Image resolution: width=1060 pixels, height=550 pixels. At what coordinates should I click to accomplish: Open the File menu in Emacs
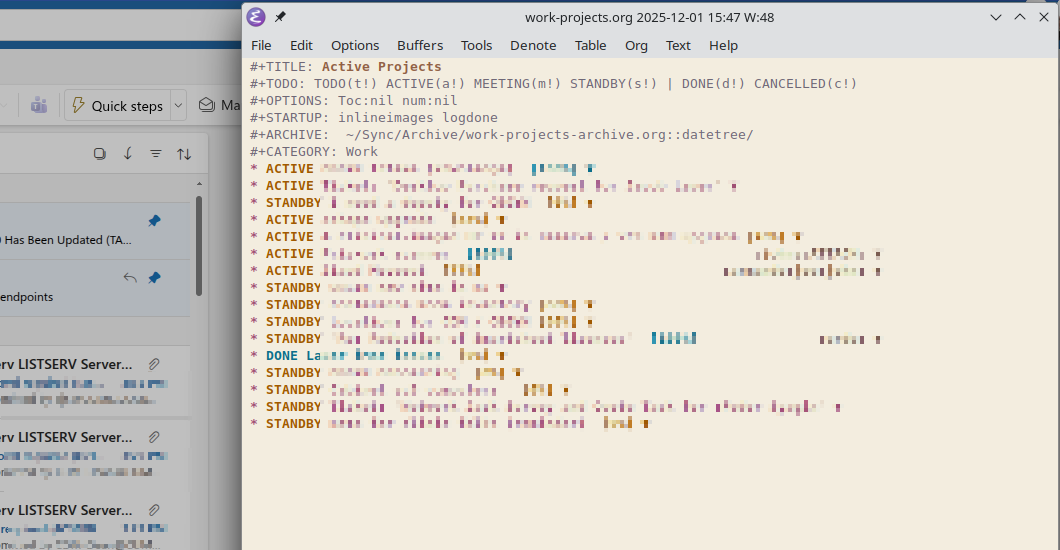(261, 45)
